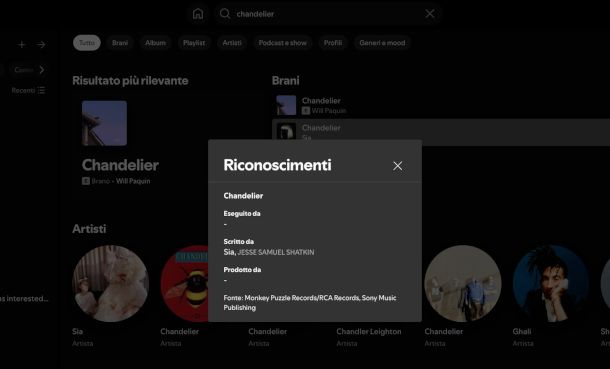Open the Recenti list sort icon
Viewport: 610px width, 369px height.
click(x=42, y=90)
